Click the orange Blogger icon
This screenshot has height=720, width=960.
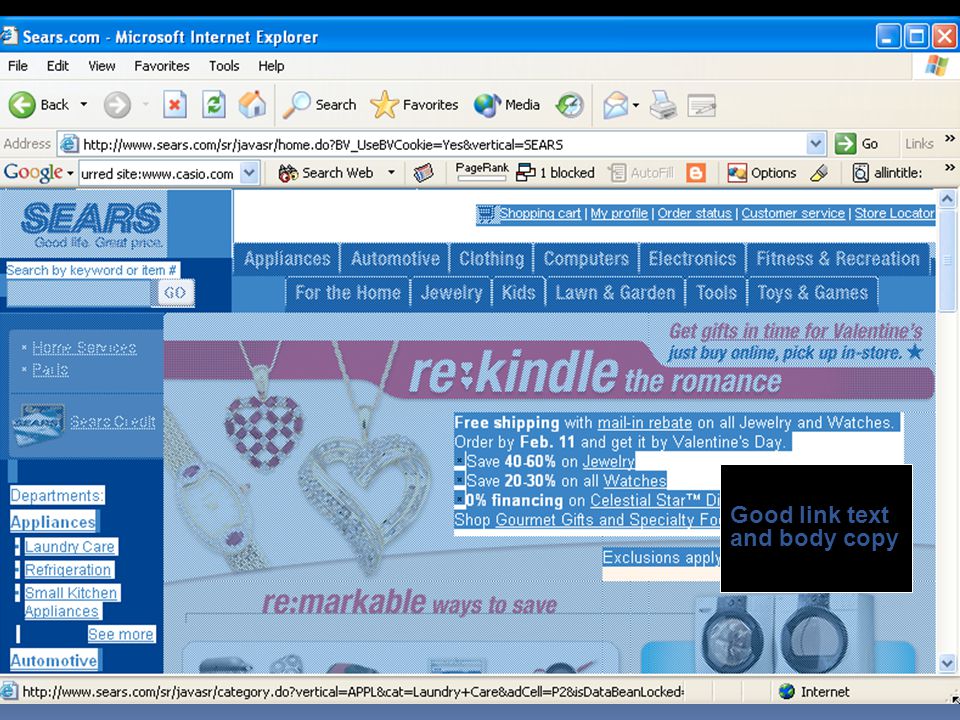pyautogui.click(x=696, y=173)
